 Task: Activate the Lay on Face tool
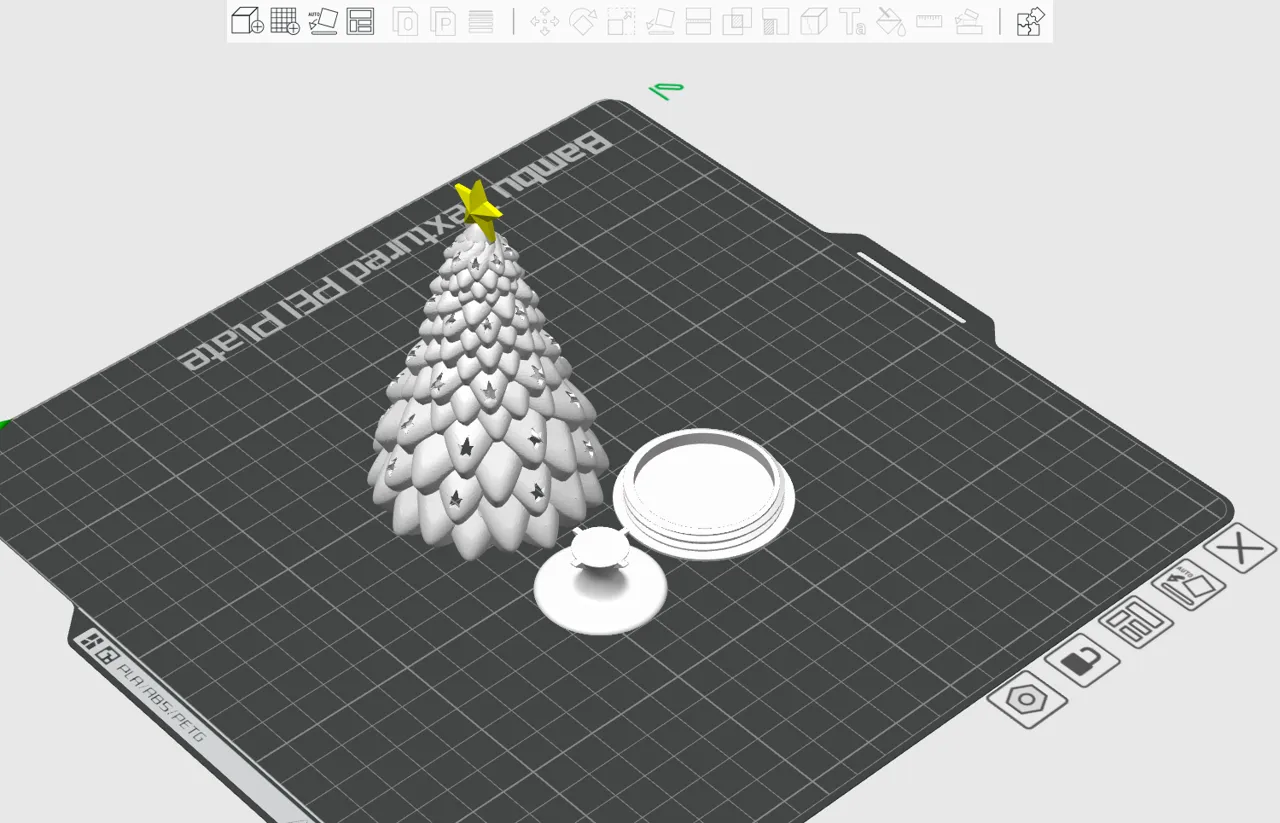660,21
